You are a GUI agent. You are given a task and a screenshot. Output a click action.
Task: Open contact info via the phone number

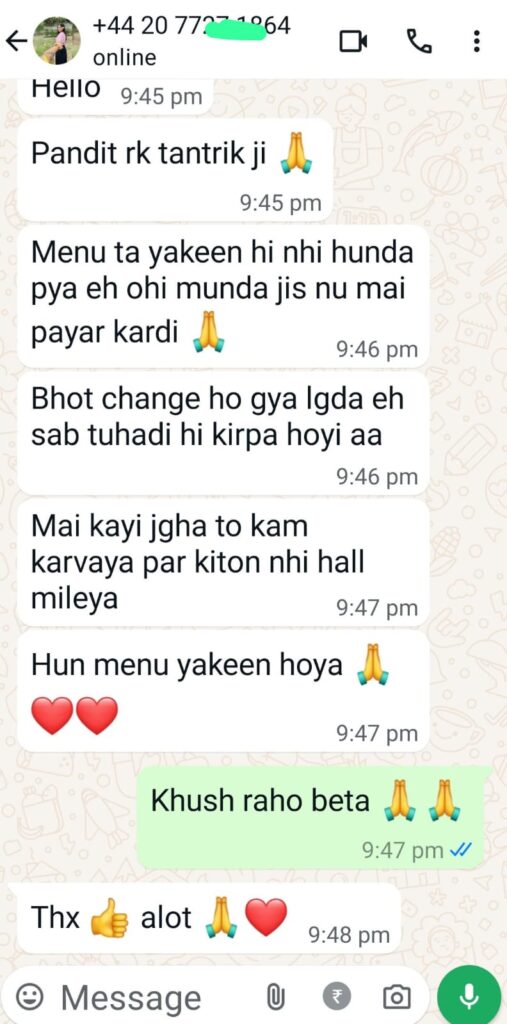pyautogui.click(x=191, y=26)
